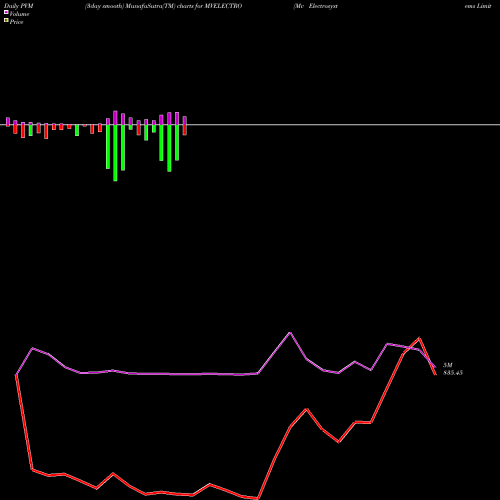Click the 'Daily PVM' heading text
Image resolution: width=500 pixels, height=500 pixels.
coord(19,6)
